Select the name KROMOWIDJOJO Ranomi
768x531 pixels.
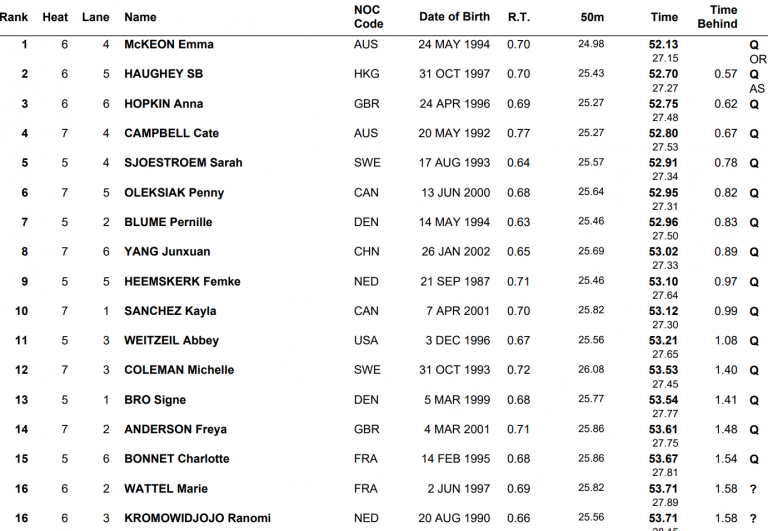tap(197, 518)
